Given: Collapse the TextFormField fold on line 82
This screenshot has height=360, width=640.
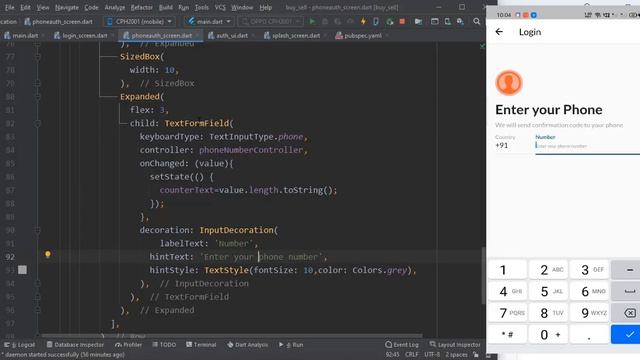Looking at the screenshot, I should click(x=37, y=123).
